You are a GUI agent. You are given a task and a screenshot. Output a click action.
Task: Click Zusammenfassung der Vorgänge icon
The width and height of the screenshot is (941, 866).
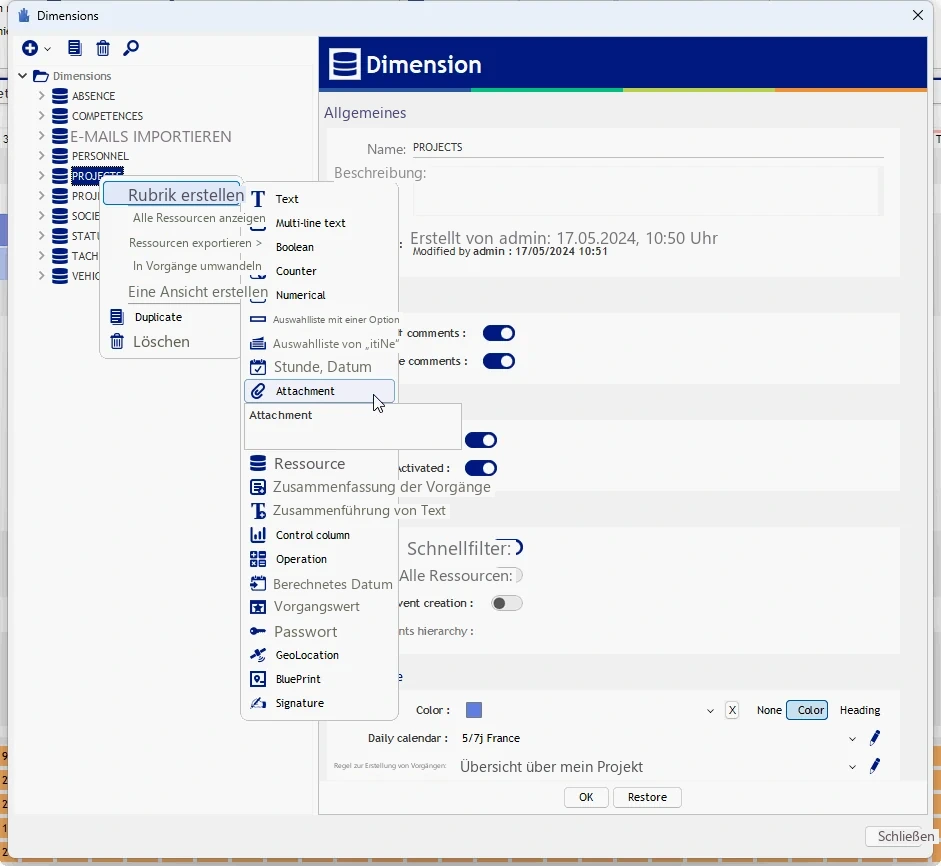[258, 487]
